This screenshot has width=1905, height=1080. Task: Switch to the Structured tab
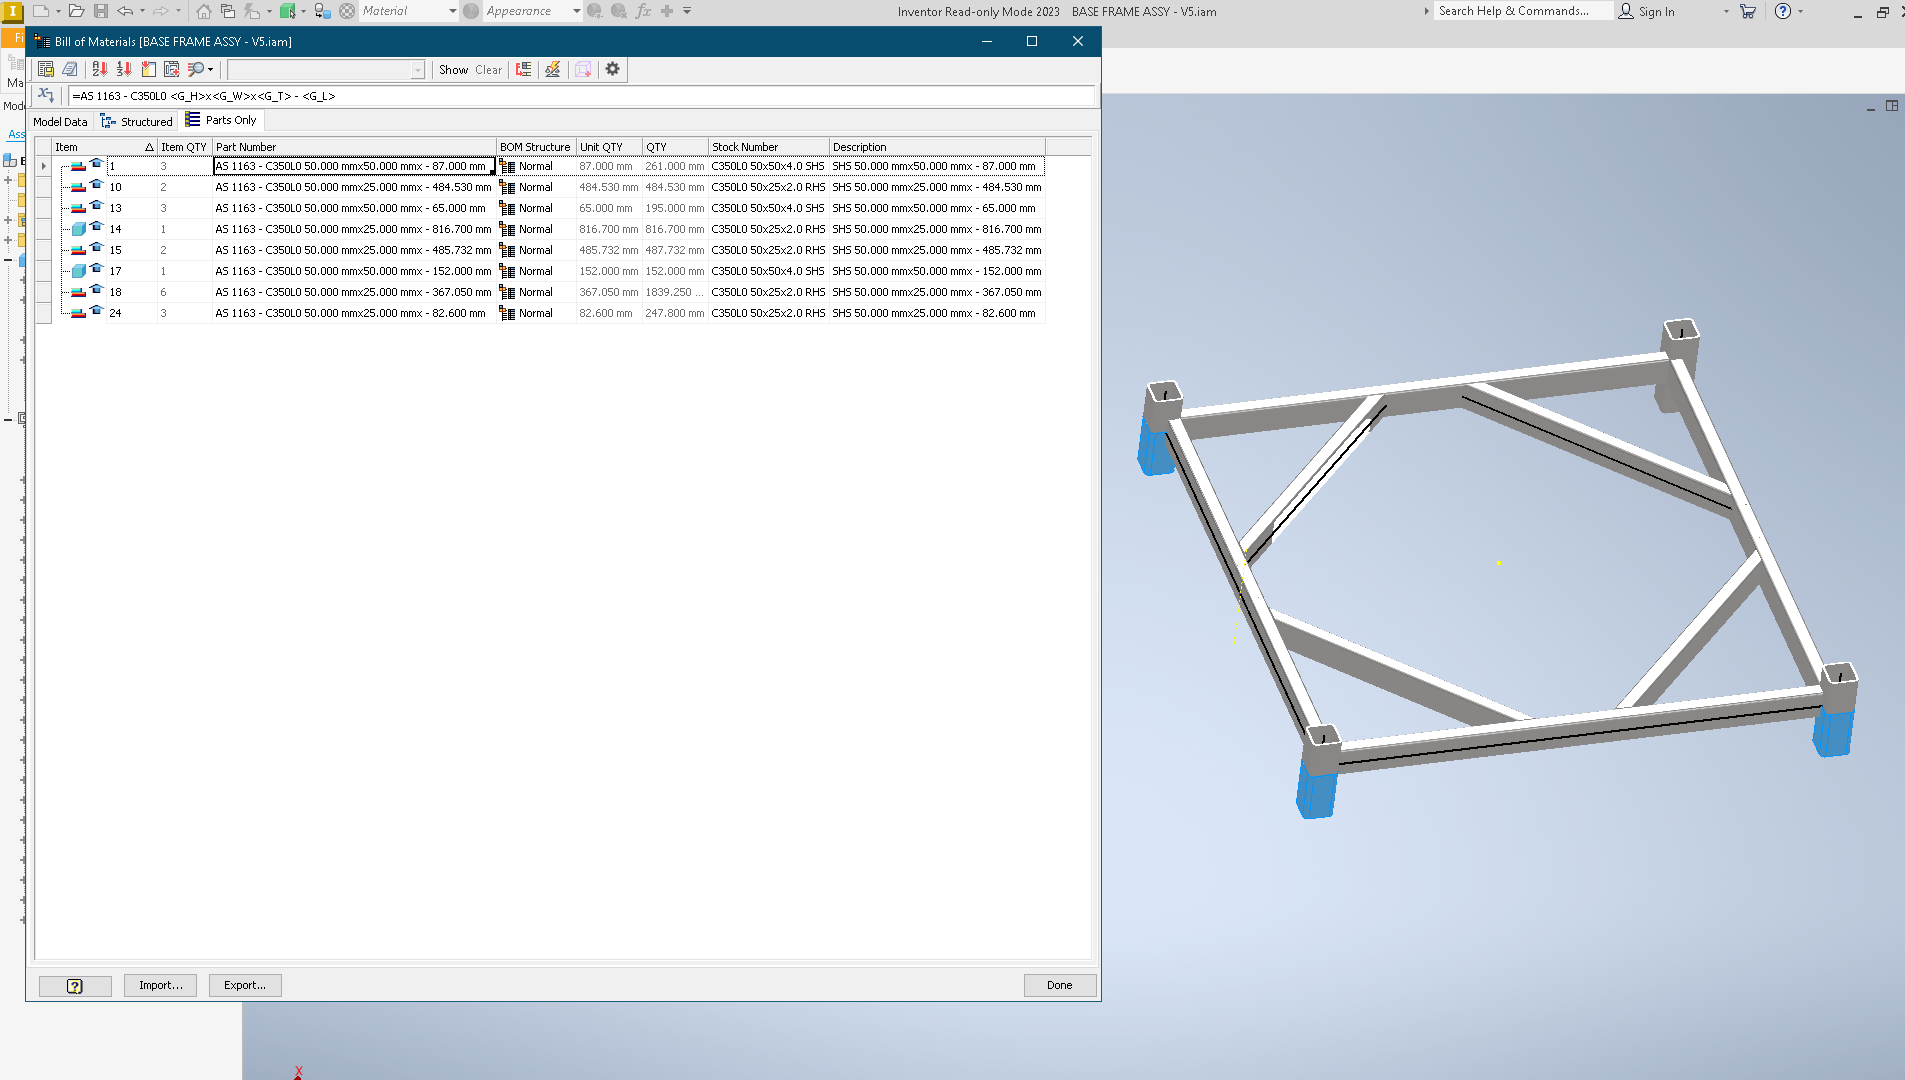[136, 121]
